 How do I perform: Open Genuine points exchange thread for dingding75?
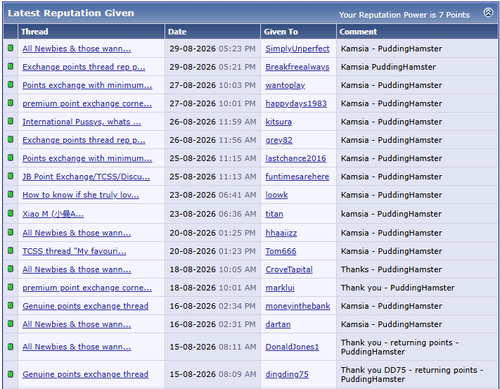(x=85, y=374)
